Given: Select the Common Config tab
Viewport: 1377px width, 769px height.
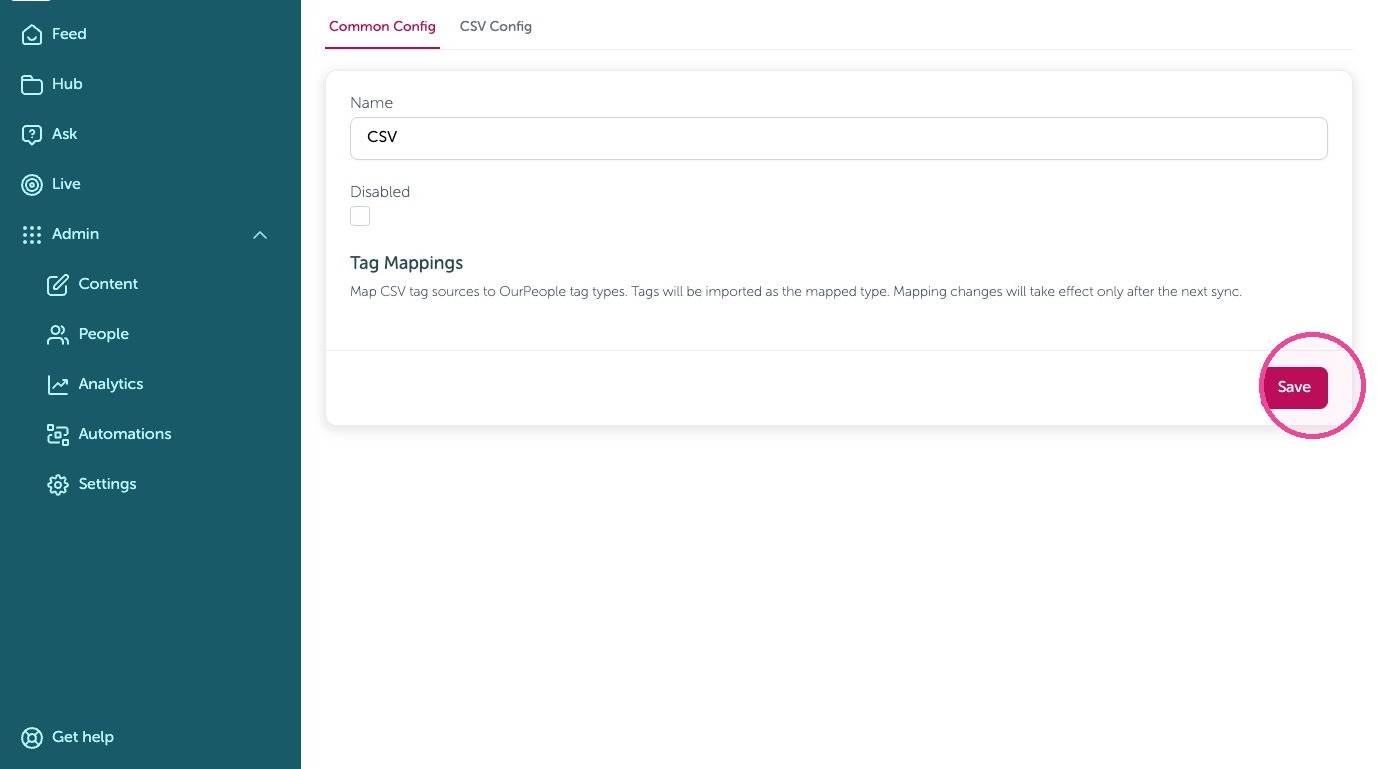Looking at the screenshot, I should click(x=382, y=27).
